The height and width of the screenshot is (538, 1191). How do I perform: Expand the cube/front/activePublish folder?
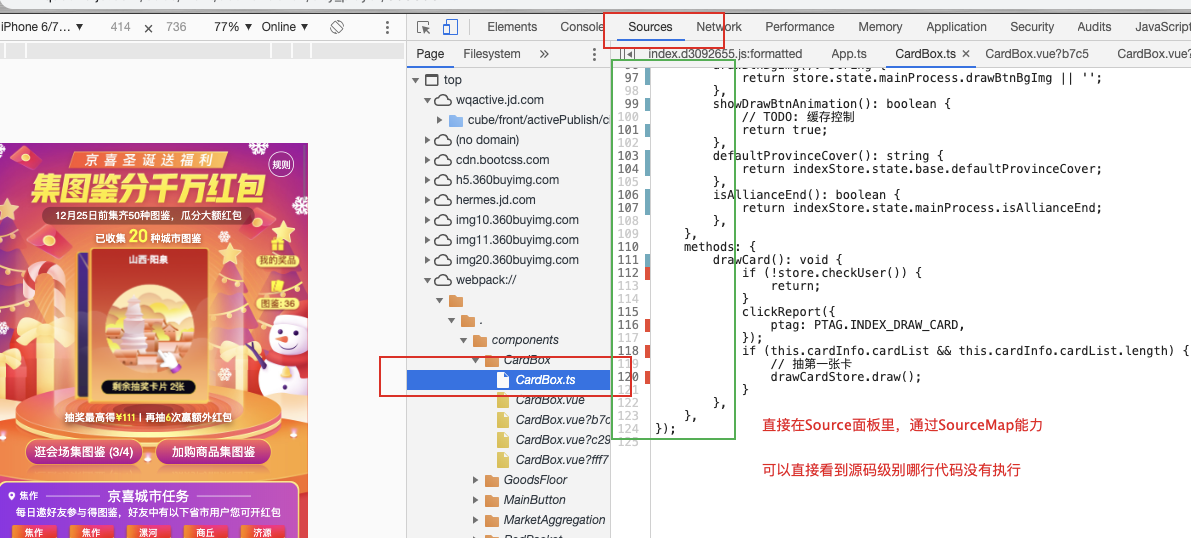pyautogui.click(x=440, y=120)
